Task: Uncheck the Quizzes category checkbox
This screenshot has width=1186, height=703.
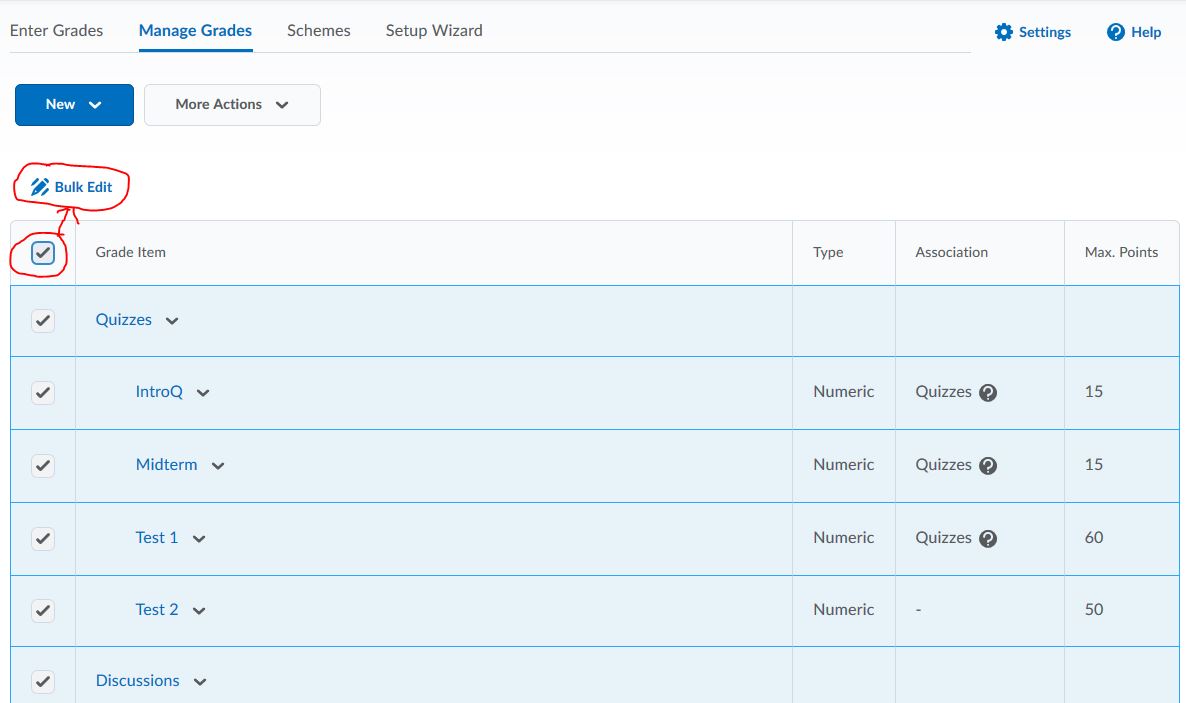Action: 42,320
